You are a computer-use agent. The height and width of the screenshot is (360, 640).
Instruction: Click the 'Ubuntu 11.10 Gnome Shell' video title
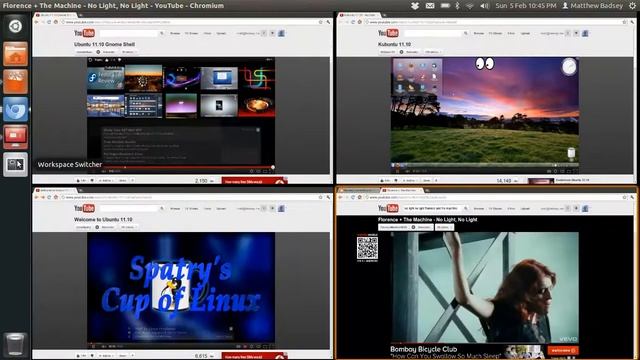[104, 44]
